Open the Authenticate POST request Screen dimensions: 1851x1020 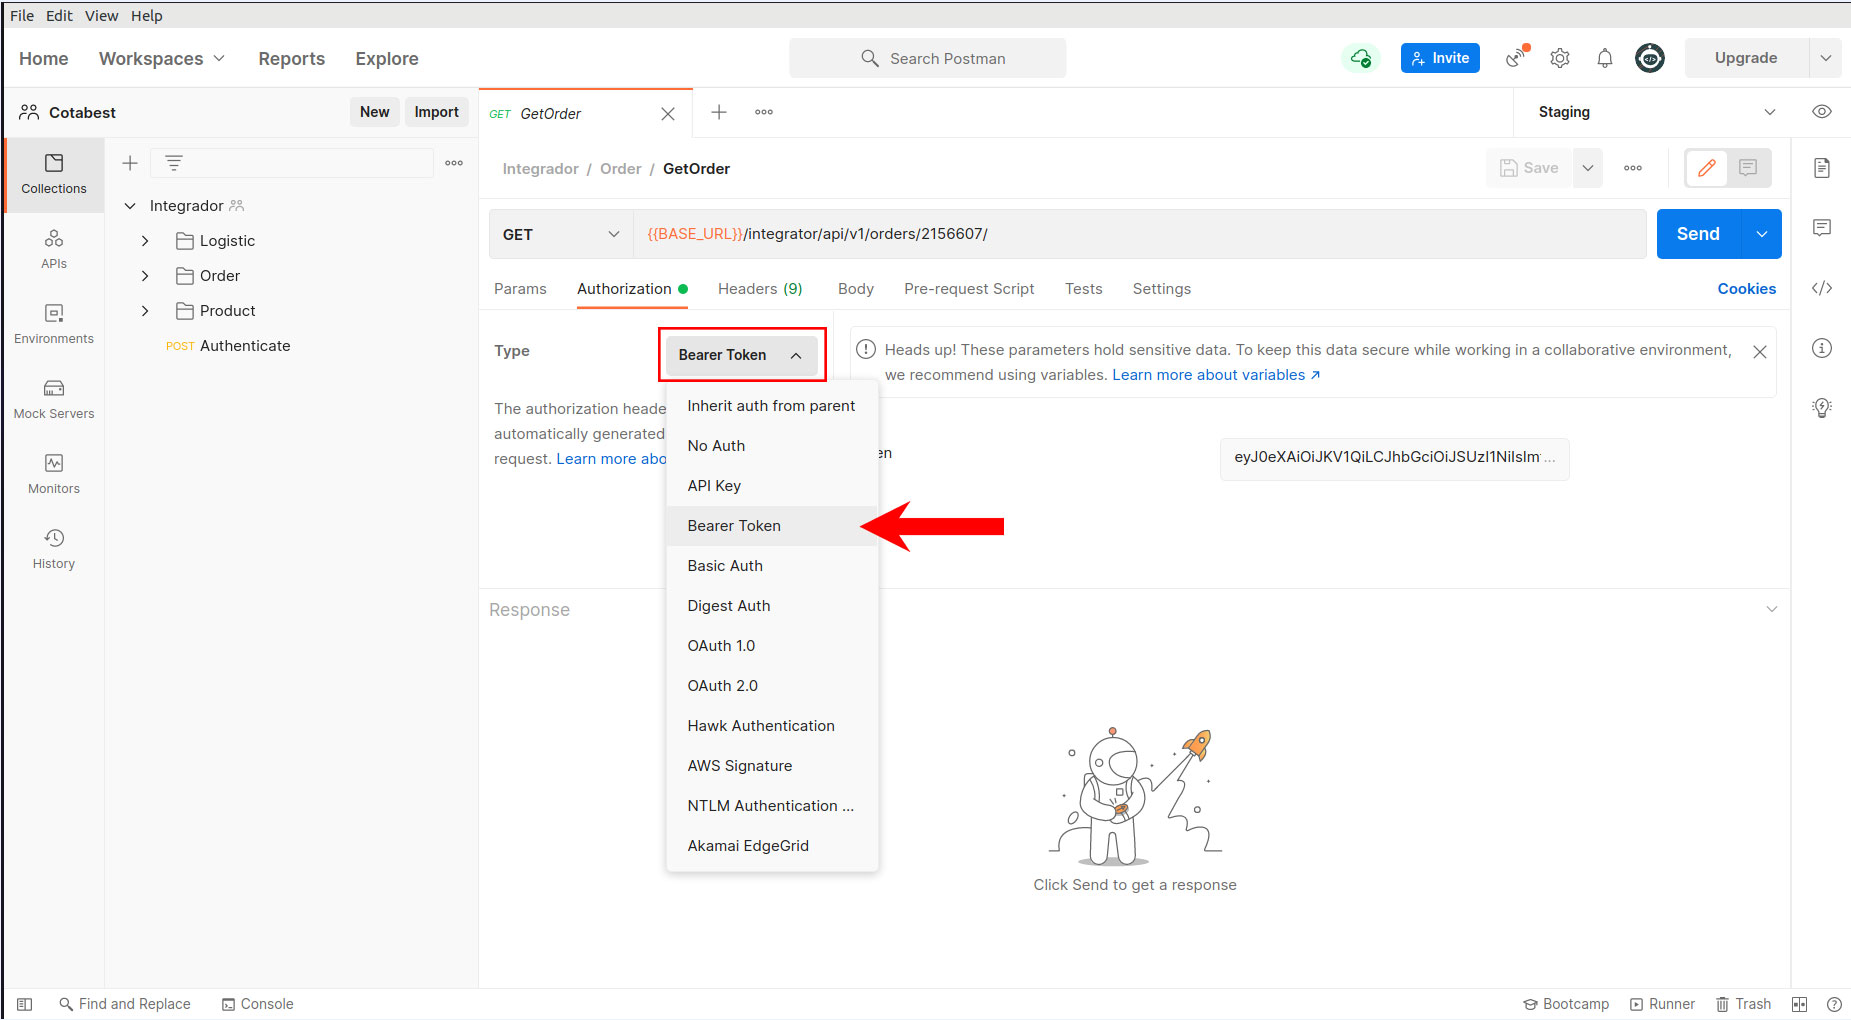(x=228, y=346)
